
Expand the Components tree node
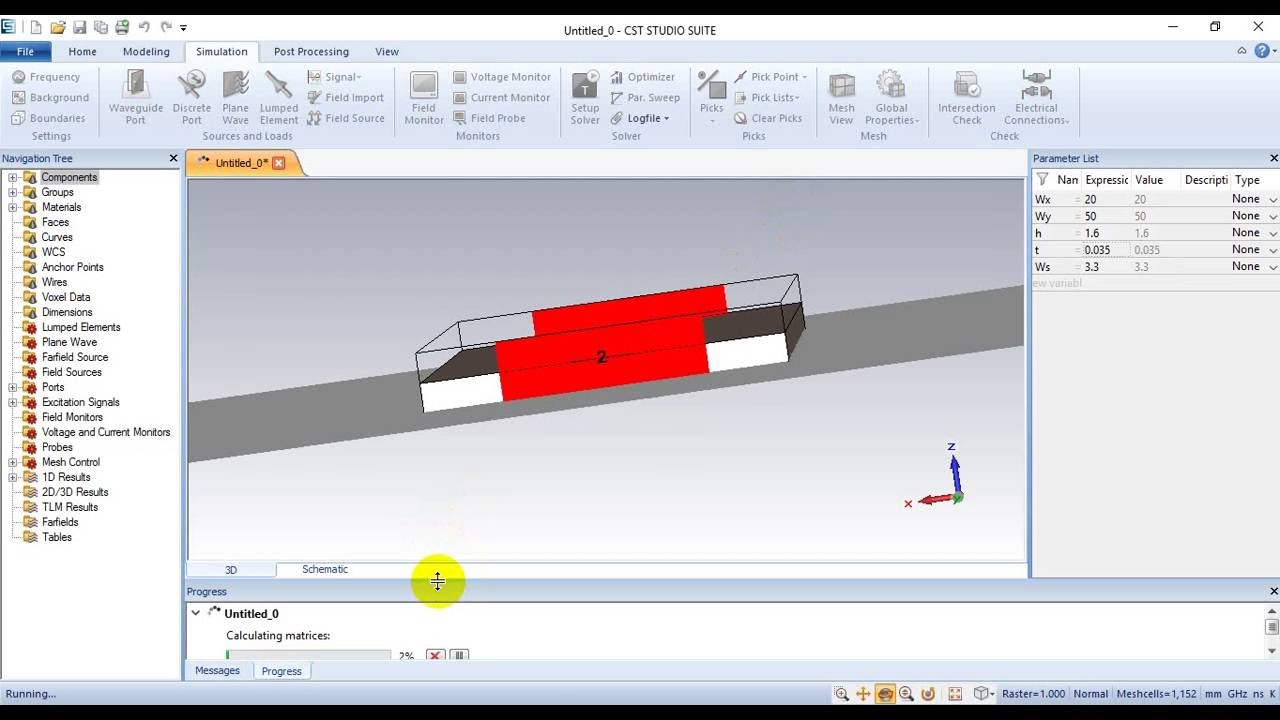coord(13,177)
